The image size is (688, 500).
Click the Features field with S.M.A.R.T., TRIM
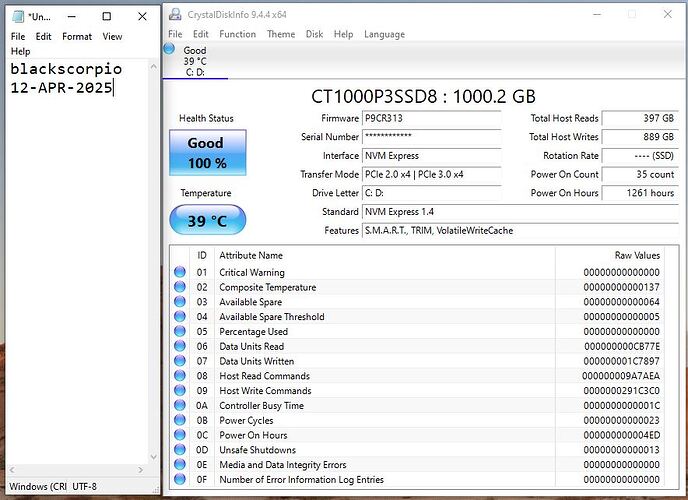[x=520, y=231]
